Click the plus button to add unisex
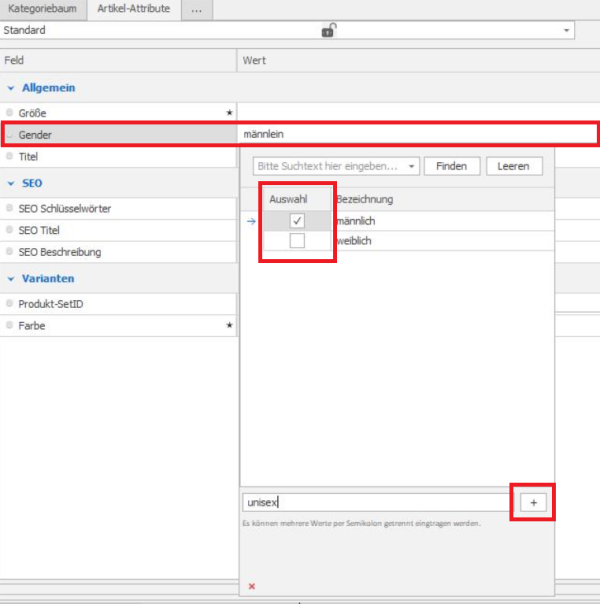The height and width of the screenshot is (604, 600). pyautogui.click(x=532, y=503)
